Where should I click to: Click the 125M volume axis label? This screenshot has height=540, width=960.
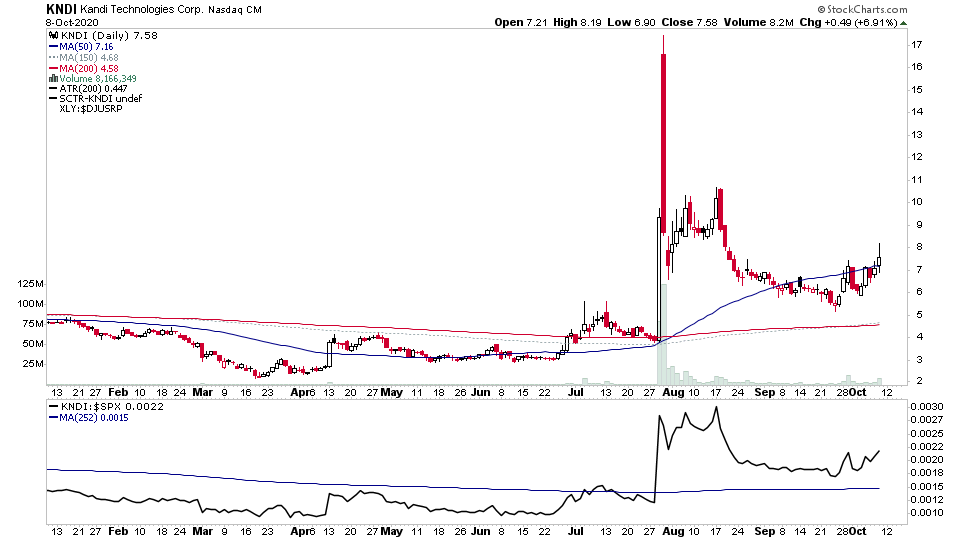(31, 284)
